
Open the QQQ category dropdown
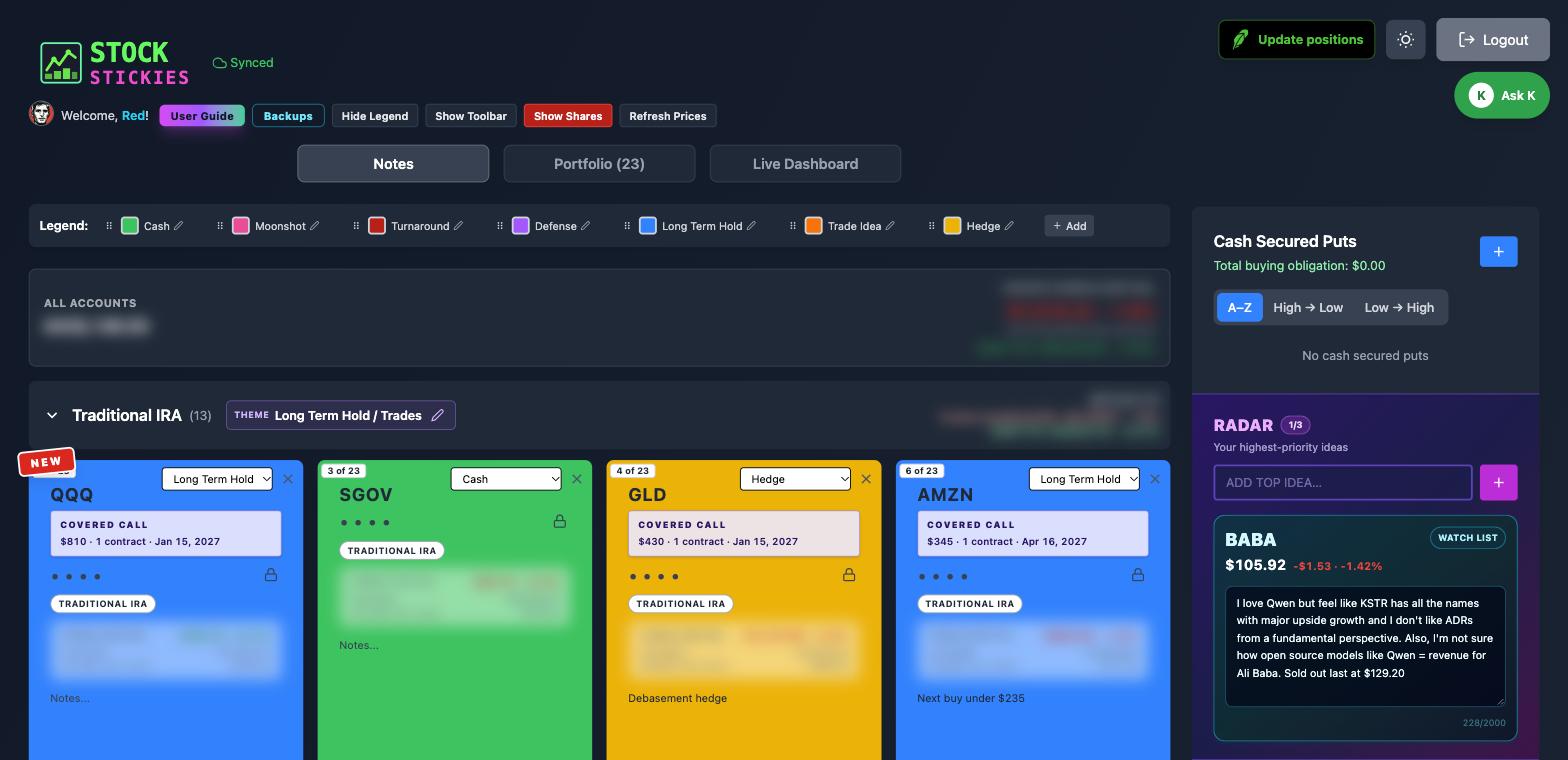(217, 479)
